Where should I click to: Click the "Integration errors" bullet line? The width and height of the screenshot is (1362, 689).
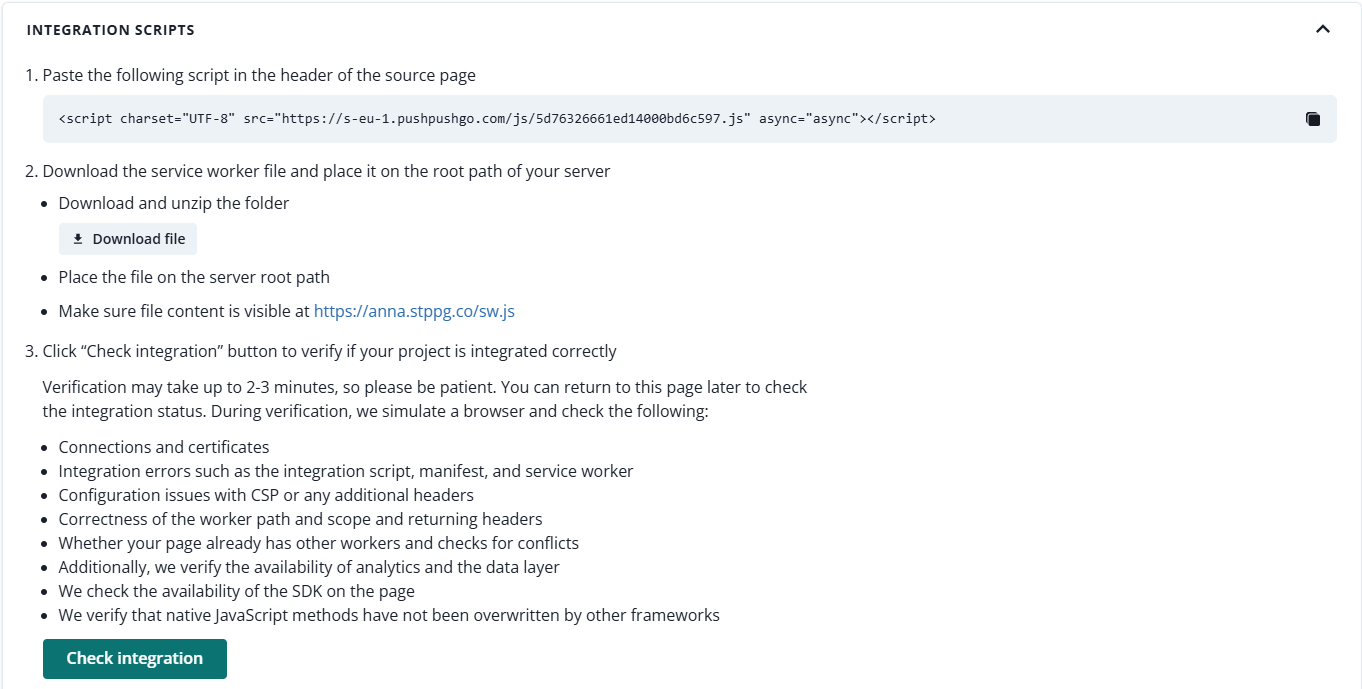346,471
